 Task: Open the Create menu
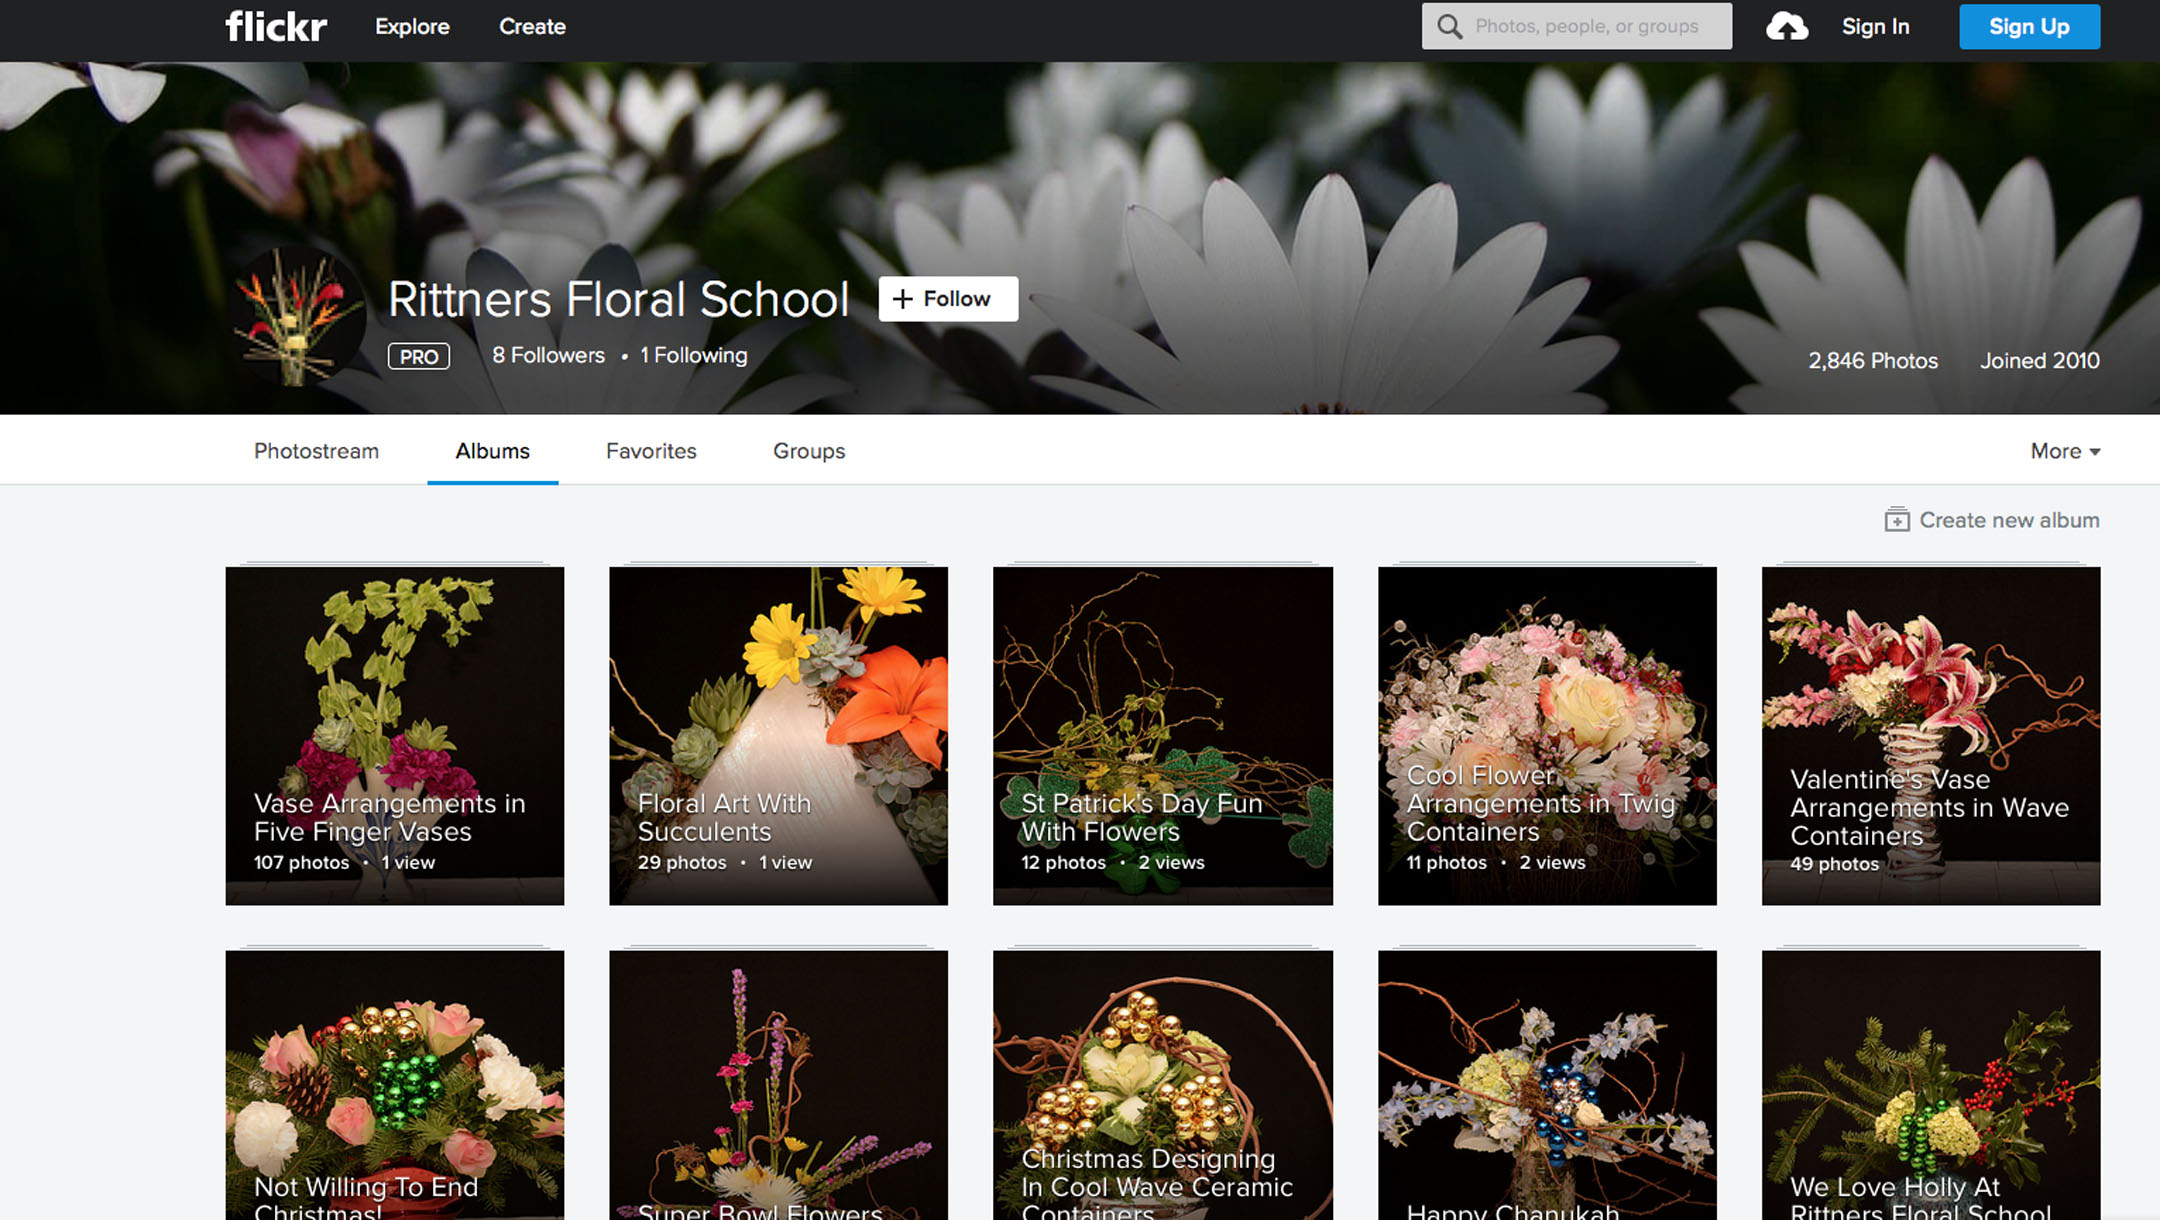(532, 27)
